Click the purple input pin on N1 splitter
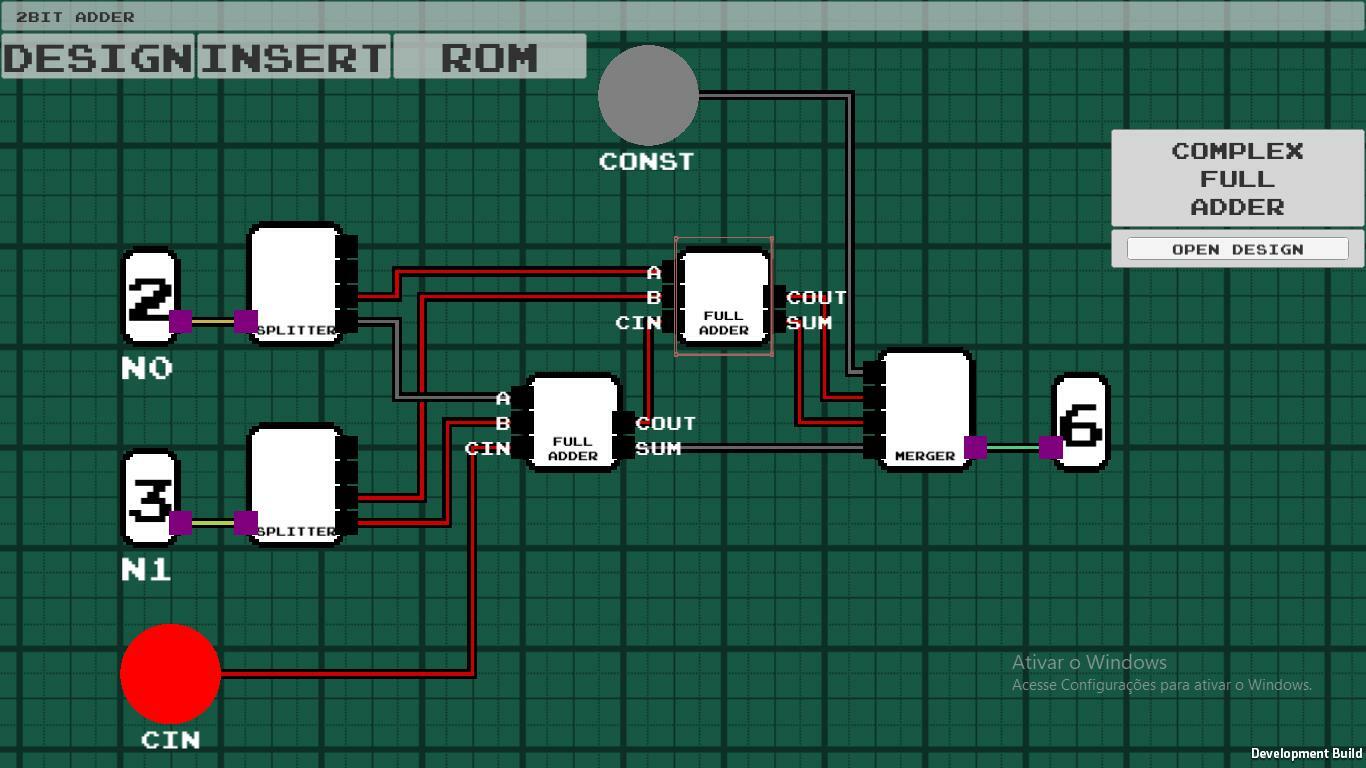This screenshot has height=768, width=1366. click(x=246, y=523)
